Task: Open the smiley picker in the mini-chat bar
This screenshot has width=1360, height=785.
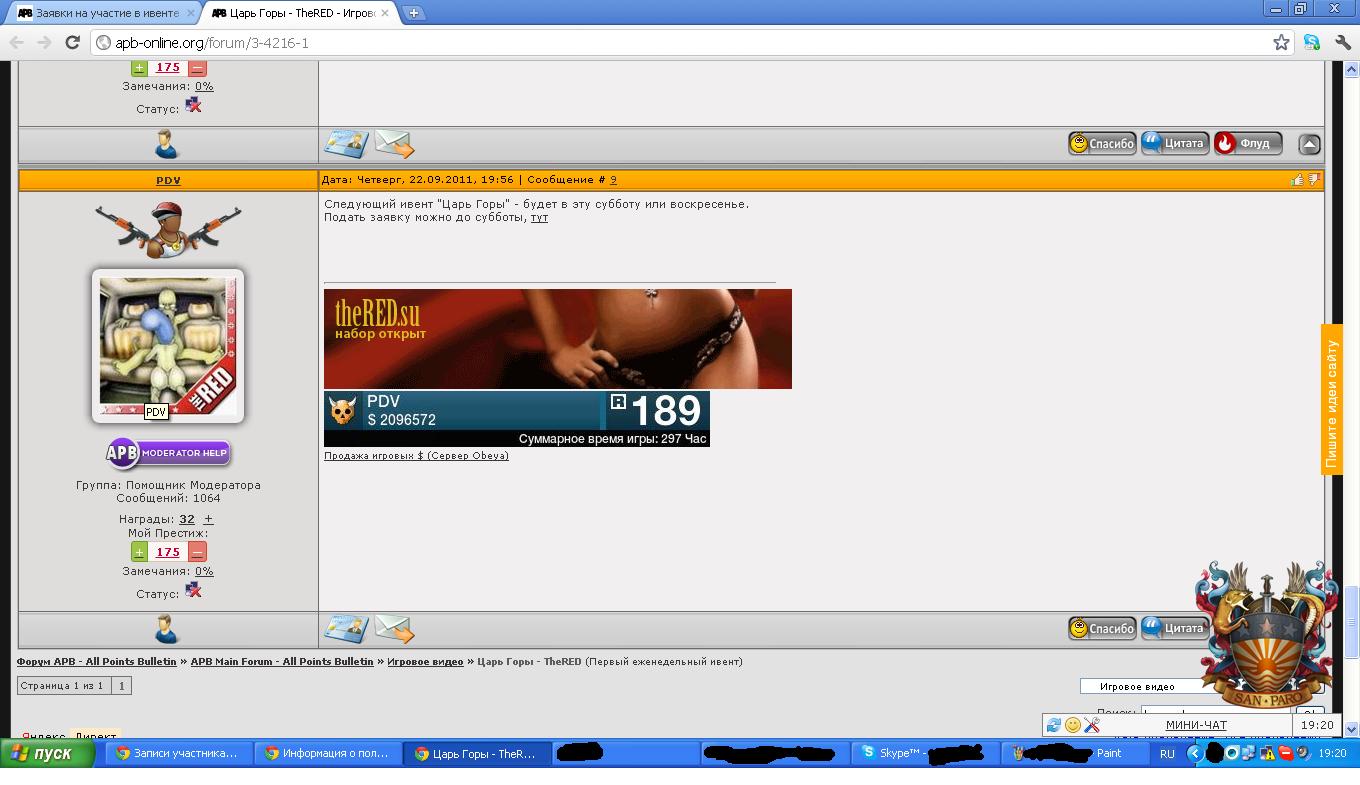Action: tap(1072, 725)
